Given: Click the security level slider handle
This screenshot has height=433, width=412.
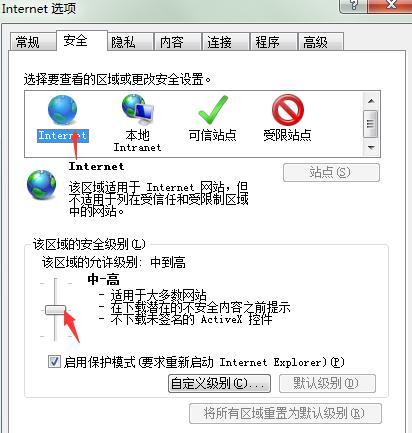Looking at the screenshot, I should click(55, 310).
